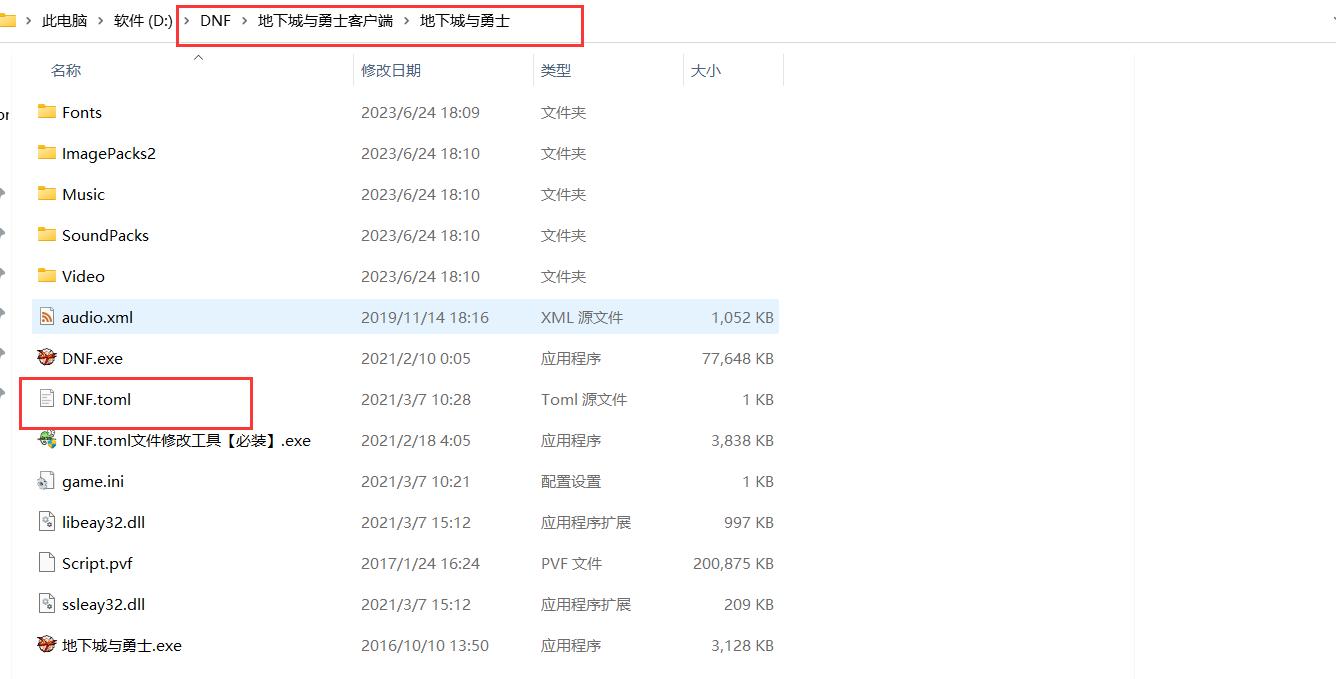This screenshot has width=1336, height=679.
Task: Launch DNF.exe via its application icon
Action: [47, 357]
